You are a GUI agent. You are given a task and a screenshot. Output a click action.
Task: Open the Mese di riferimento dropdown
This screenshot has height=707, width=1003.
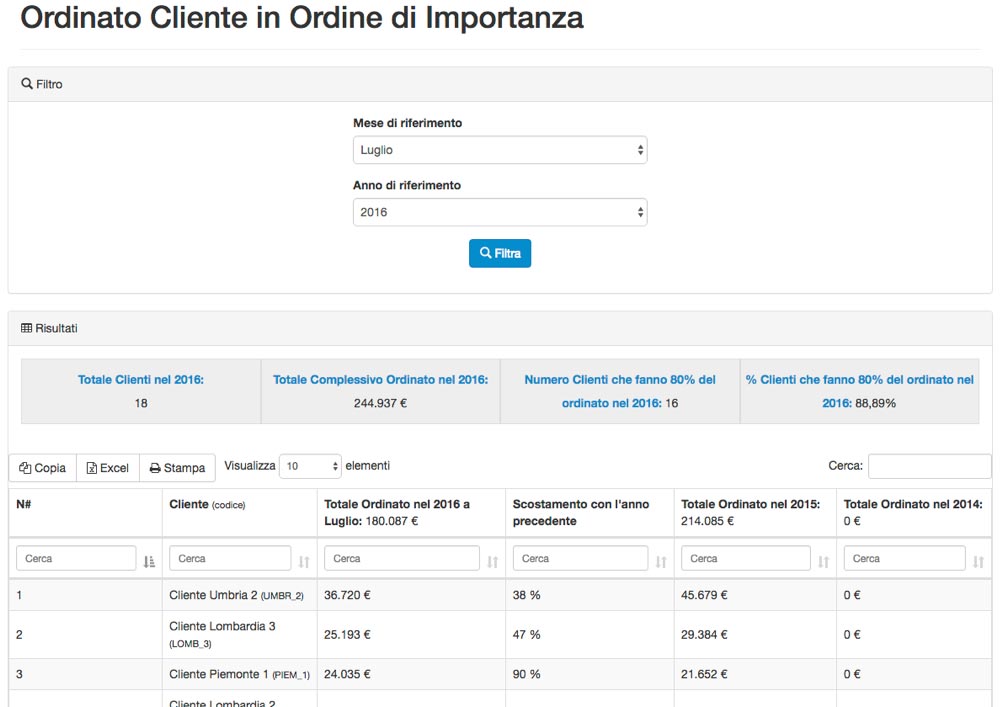pos(500,150)
